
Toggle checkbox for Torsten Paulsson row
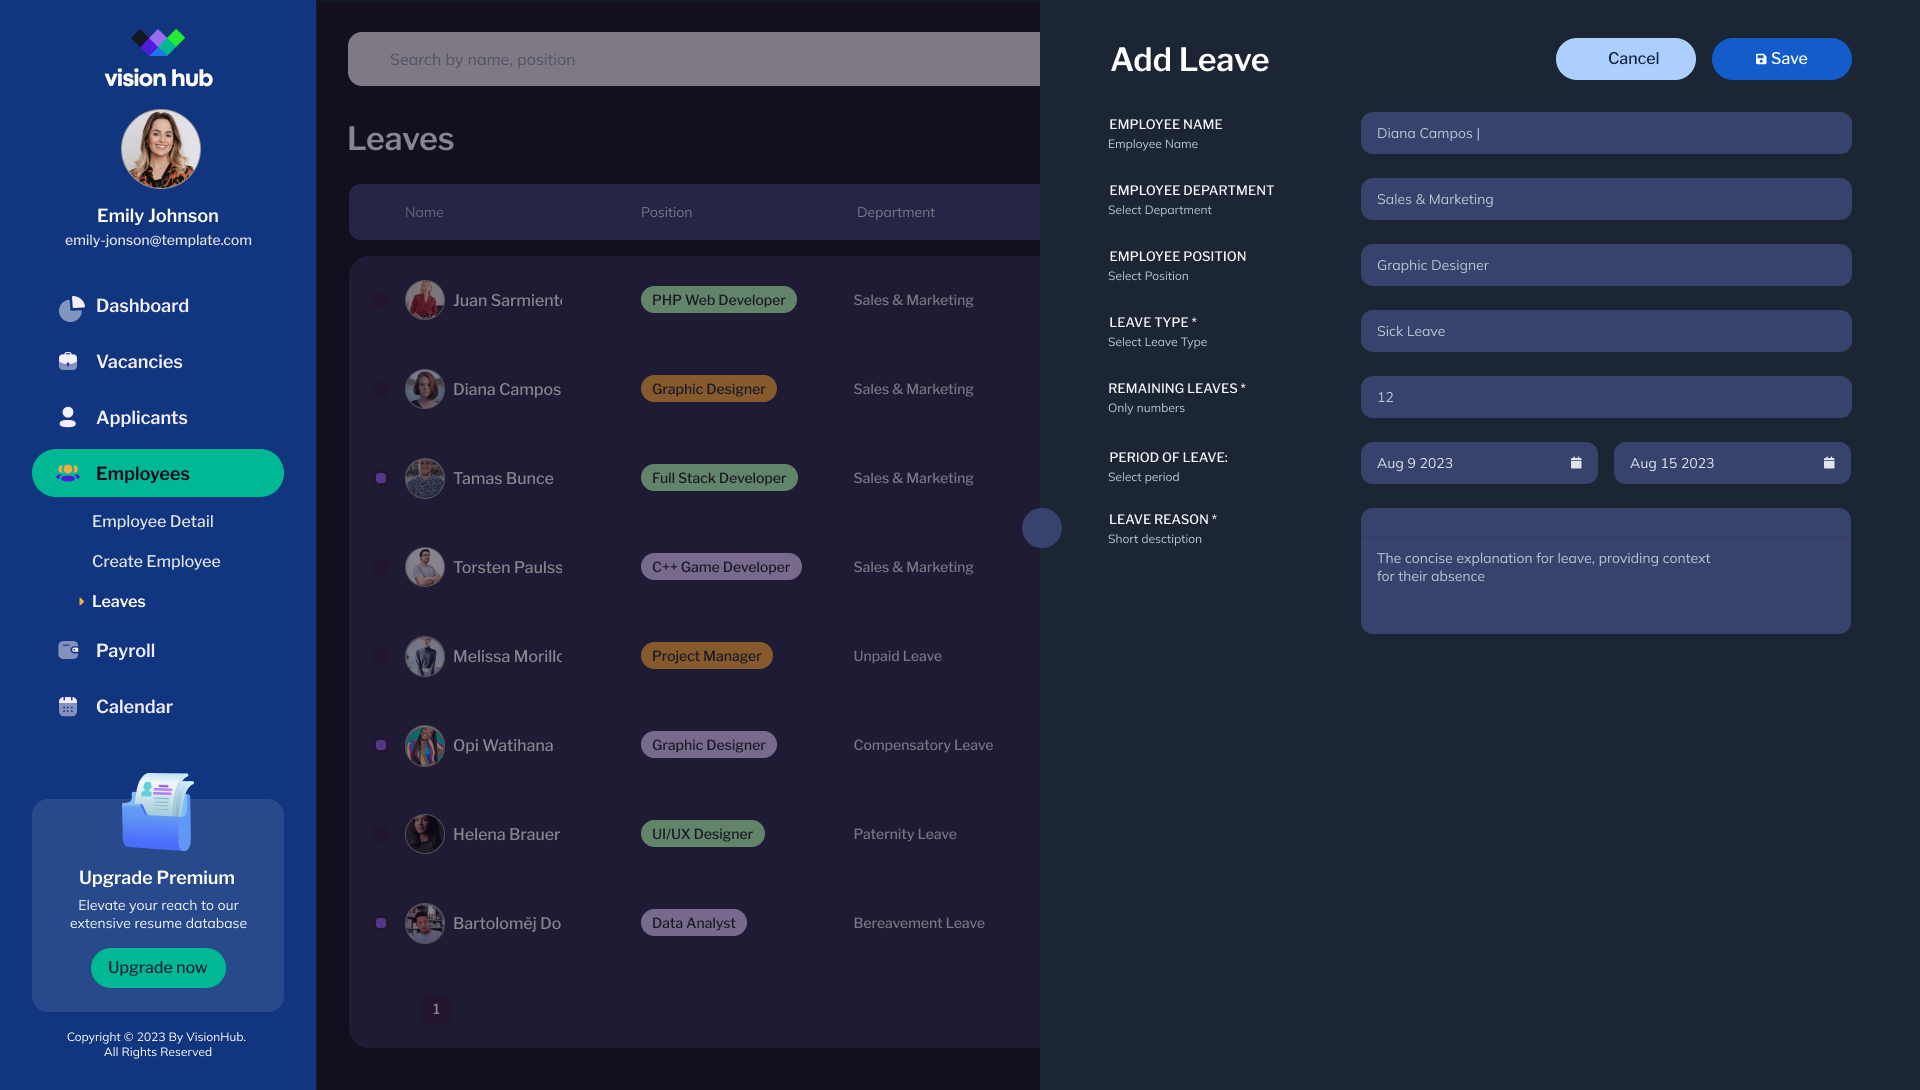381,567
